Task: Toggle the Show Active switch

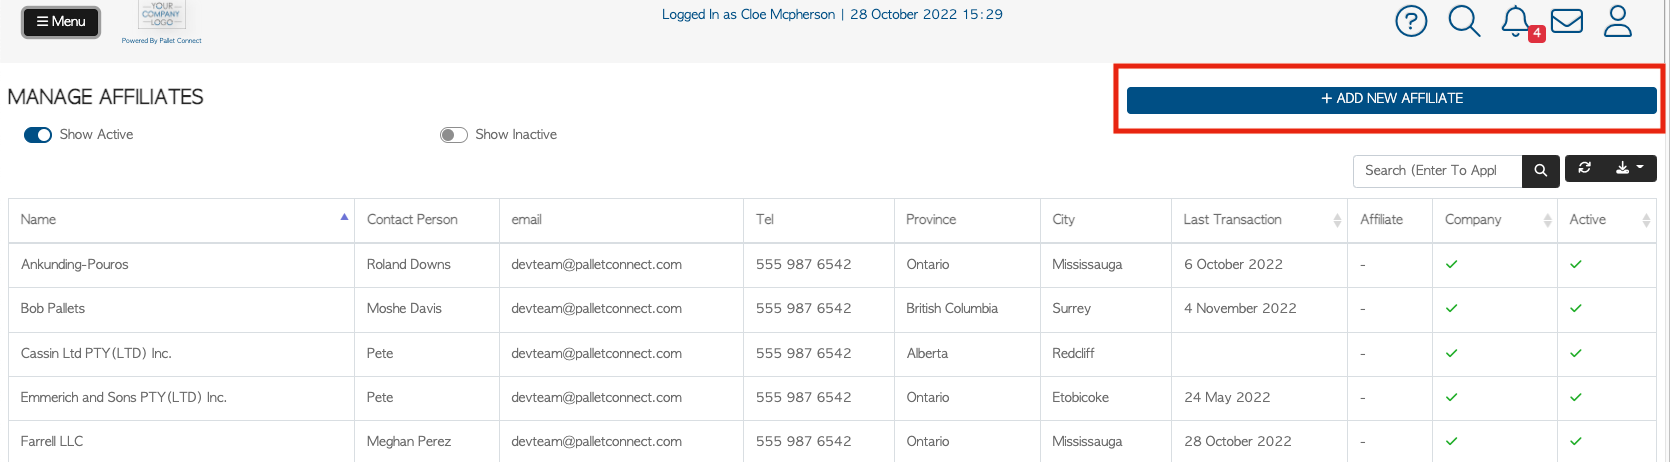Action: pyautogui.click(x=38, y=135)
